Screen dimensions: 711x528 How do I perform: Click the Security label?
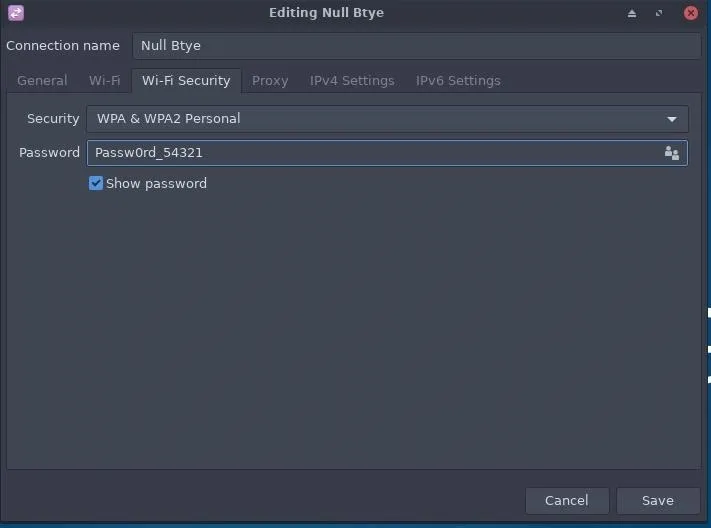tap(53, 118)
